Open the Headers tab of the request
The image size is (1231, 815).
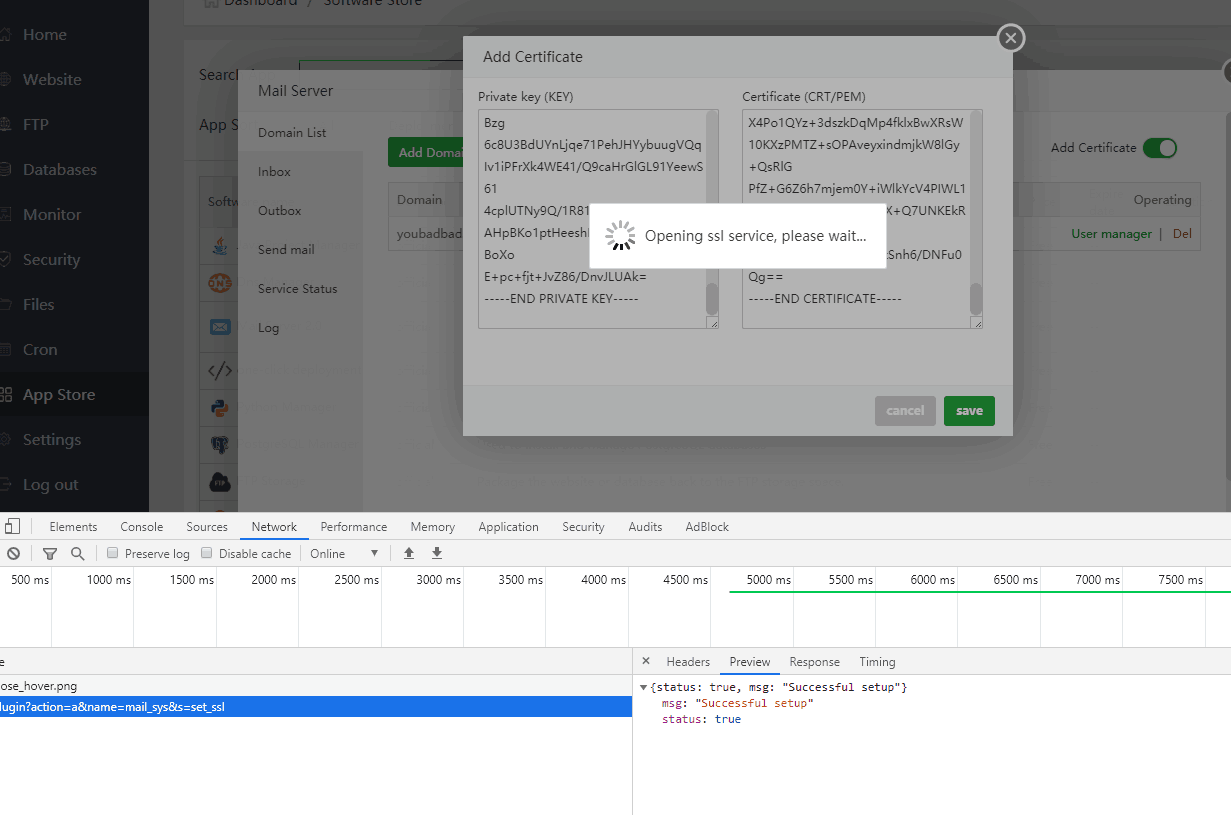click(x=688, y=662)
